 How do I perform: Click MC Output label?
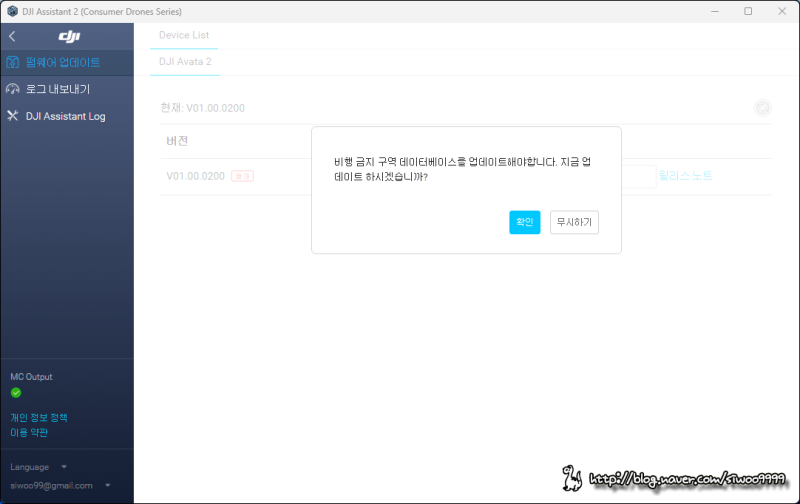click(31, 377)
